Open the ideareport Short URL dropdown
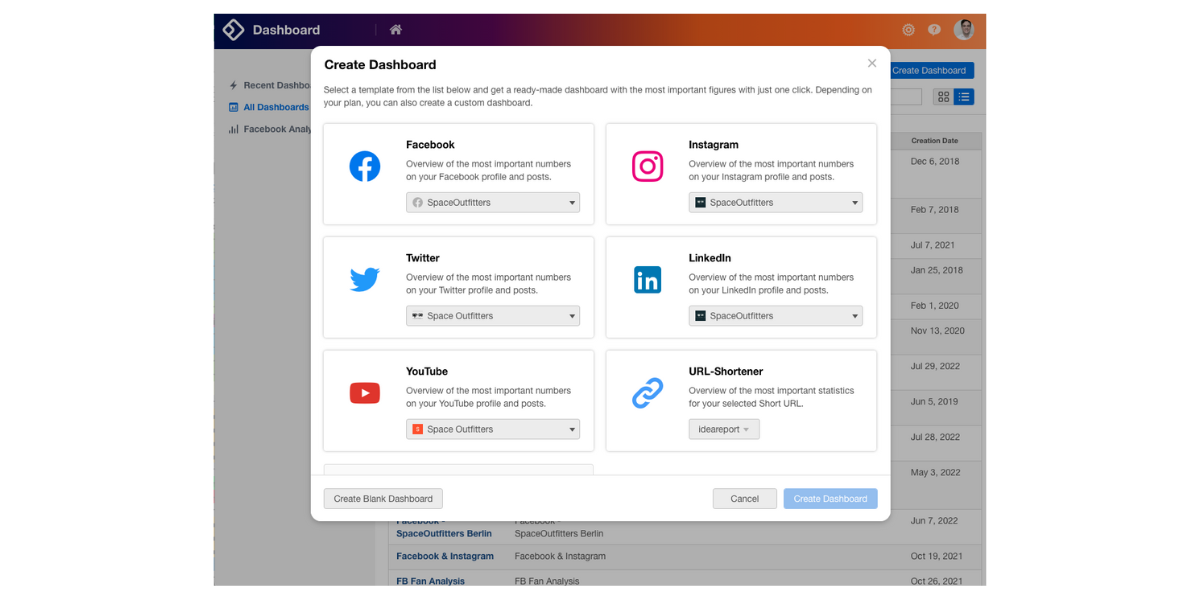The image size is (1200, 600). 724,429
